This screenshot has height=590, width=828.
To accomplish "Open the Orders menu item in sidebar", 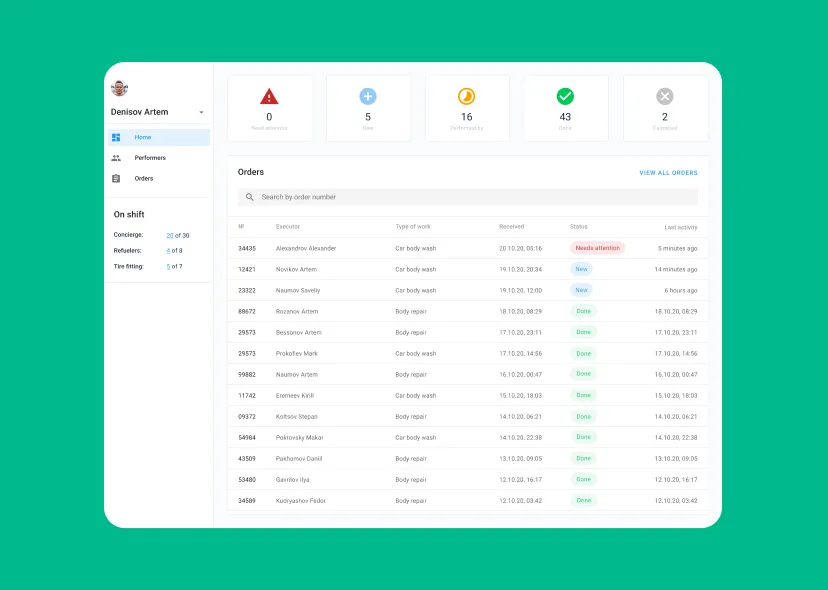I will [144, 179].
